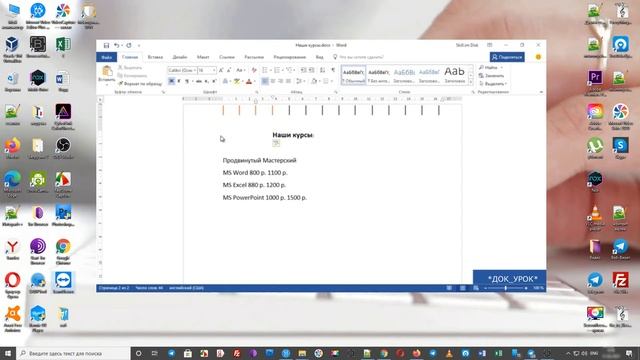Open ribbon display options in title bar

point(490,45)
